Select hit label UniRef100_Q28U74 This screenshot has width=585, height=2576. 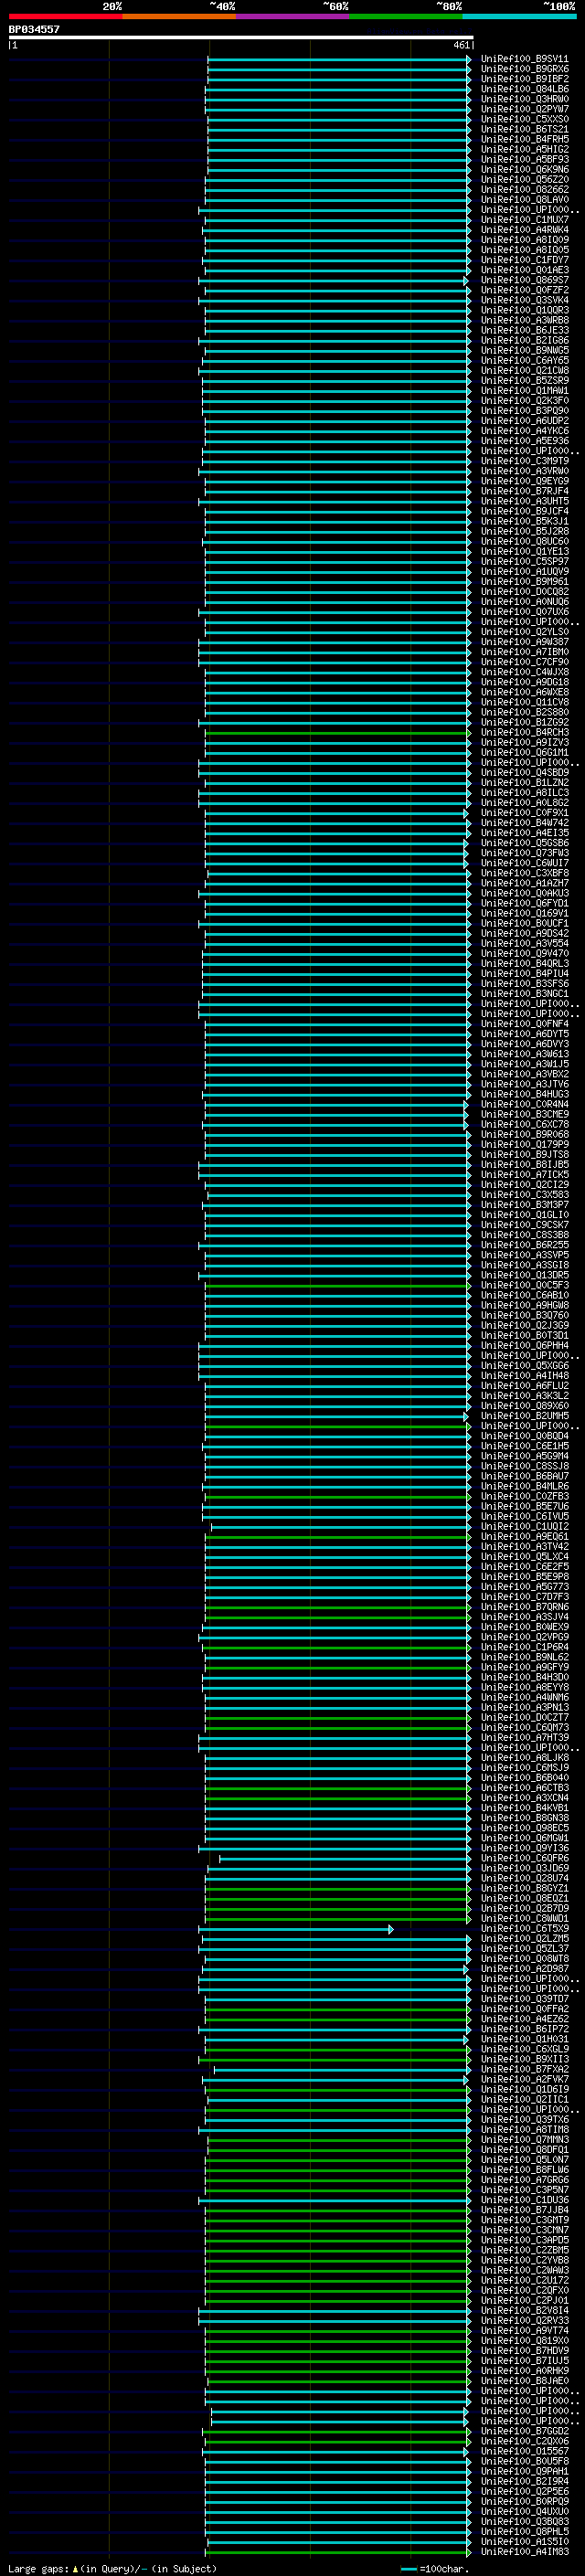point(524,1878)
